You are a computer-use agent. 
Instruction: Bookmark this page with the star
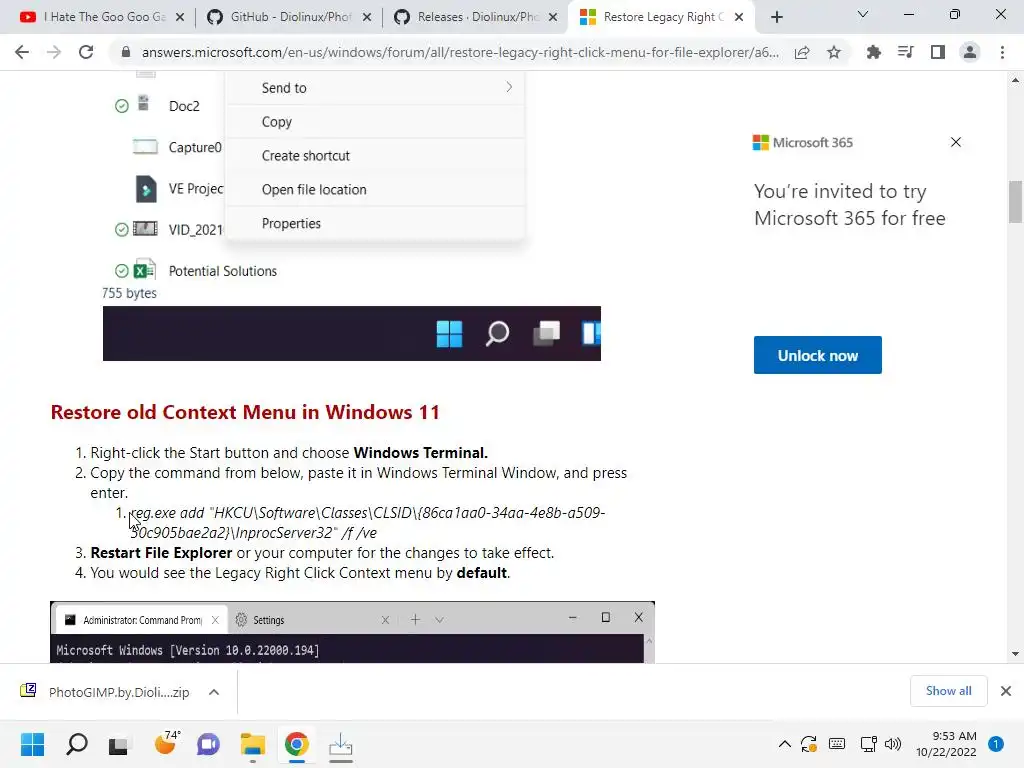point(834,52)
